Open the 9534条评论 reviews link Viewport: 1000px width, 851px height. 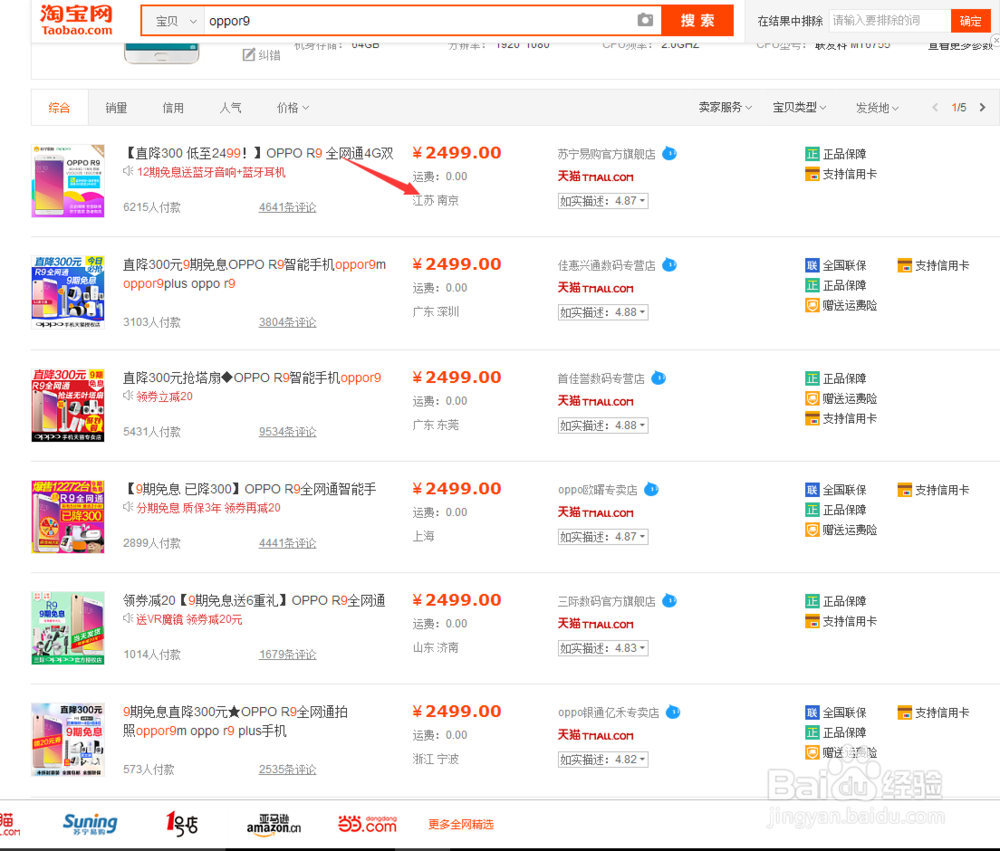tap(287, 432)
